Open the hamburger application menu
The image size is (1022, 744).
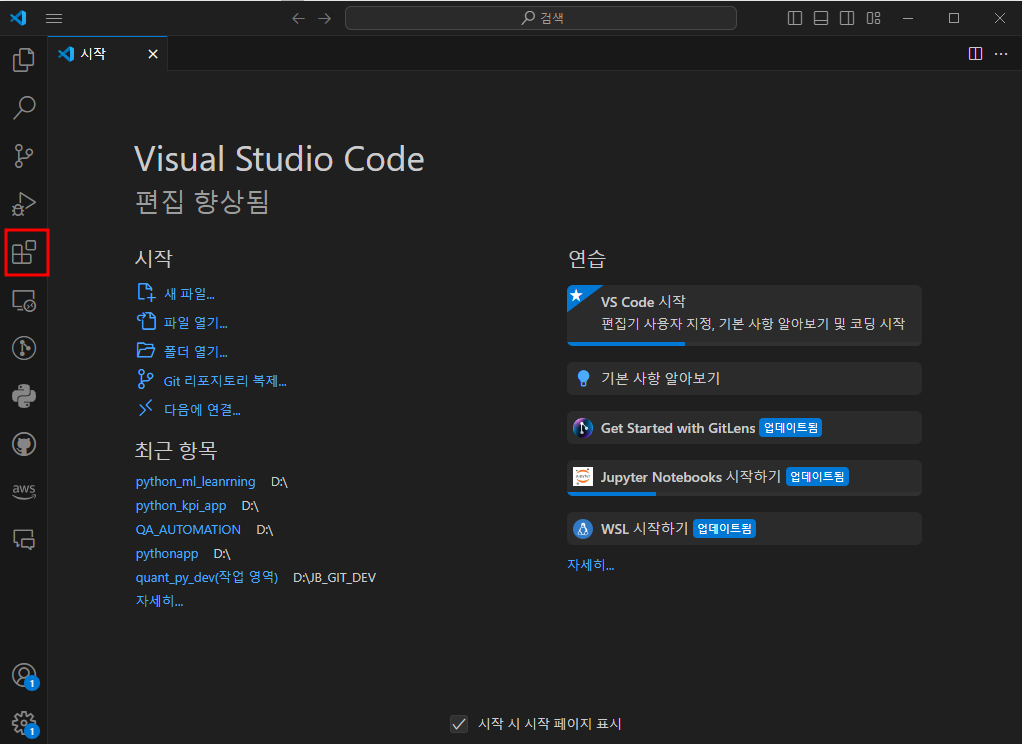[x=54, y=18]
